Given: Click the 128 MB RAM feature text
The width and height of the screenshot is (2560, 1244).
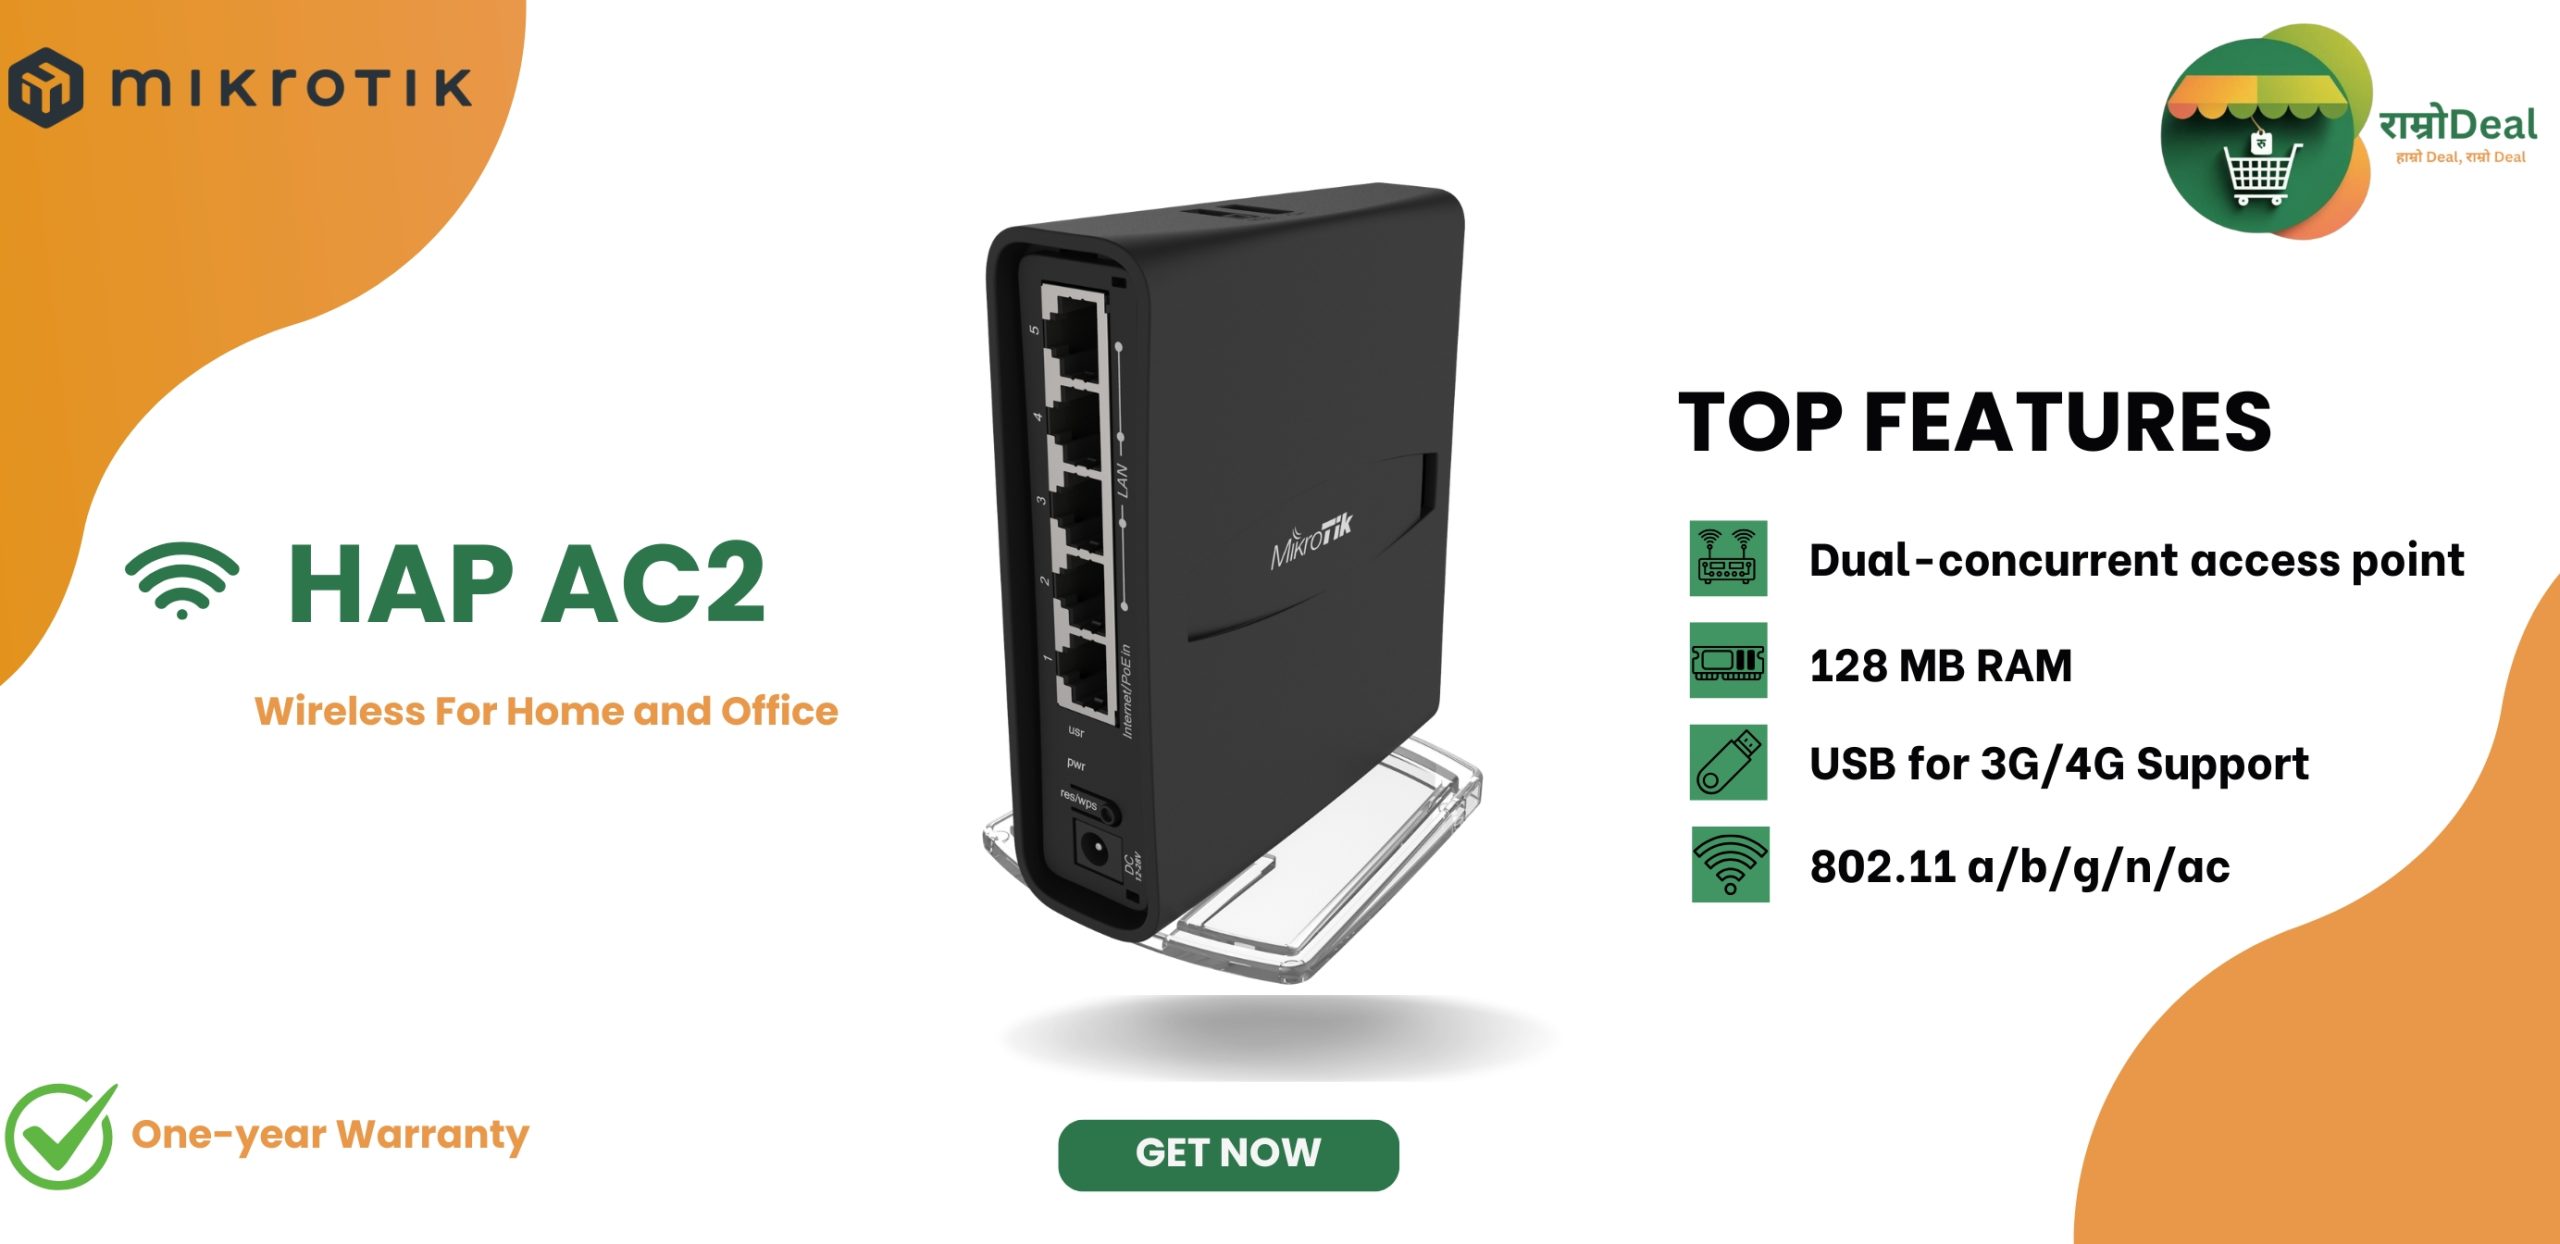Looking at the screenshot, I should pyautogui.click(x=1941, y=666).
